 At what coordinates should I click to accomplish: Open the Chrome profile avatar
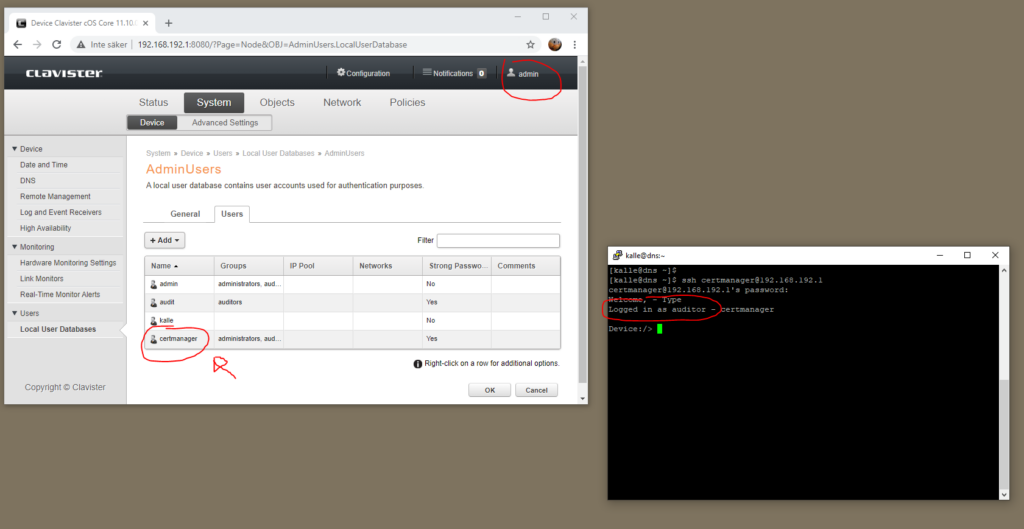(x=555, y=44)
